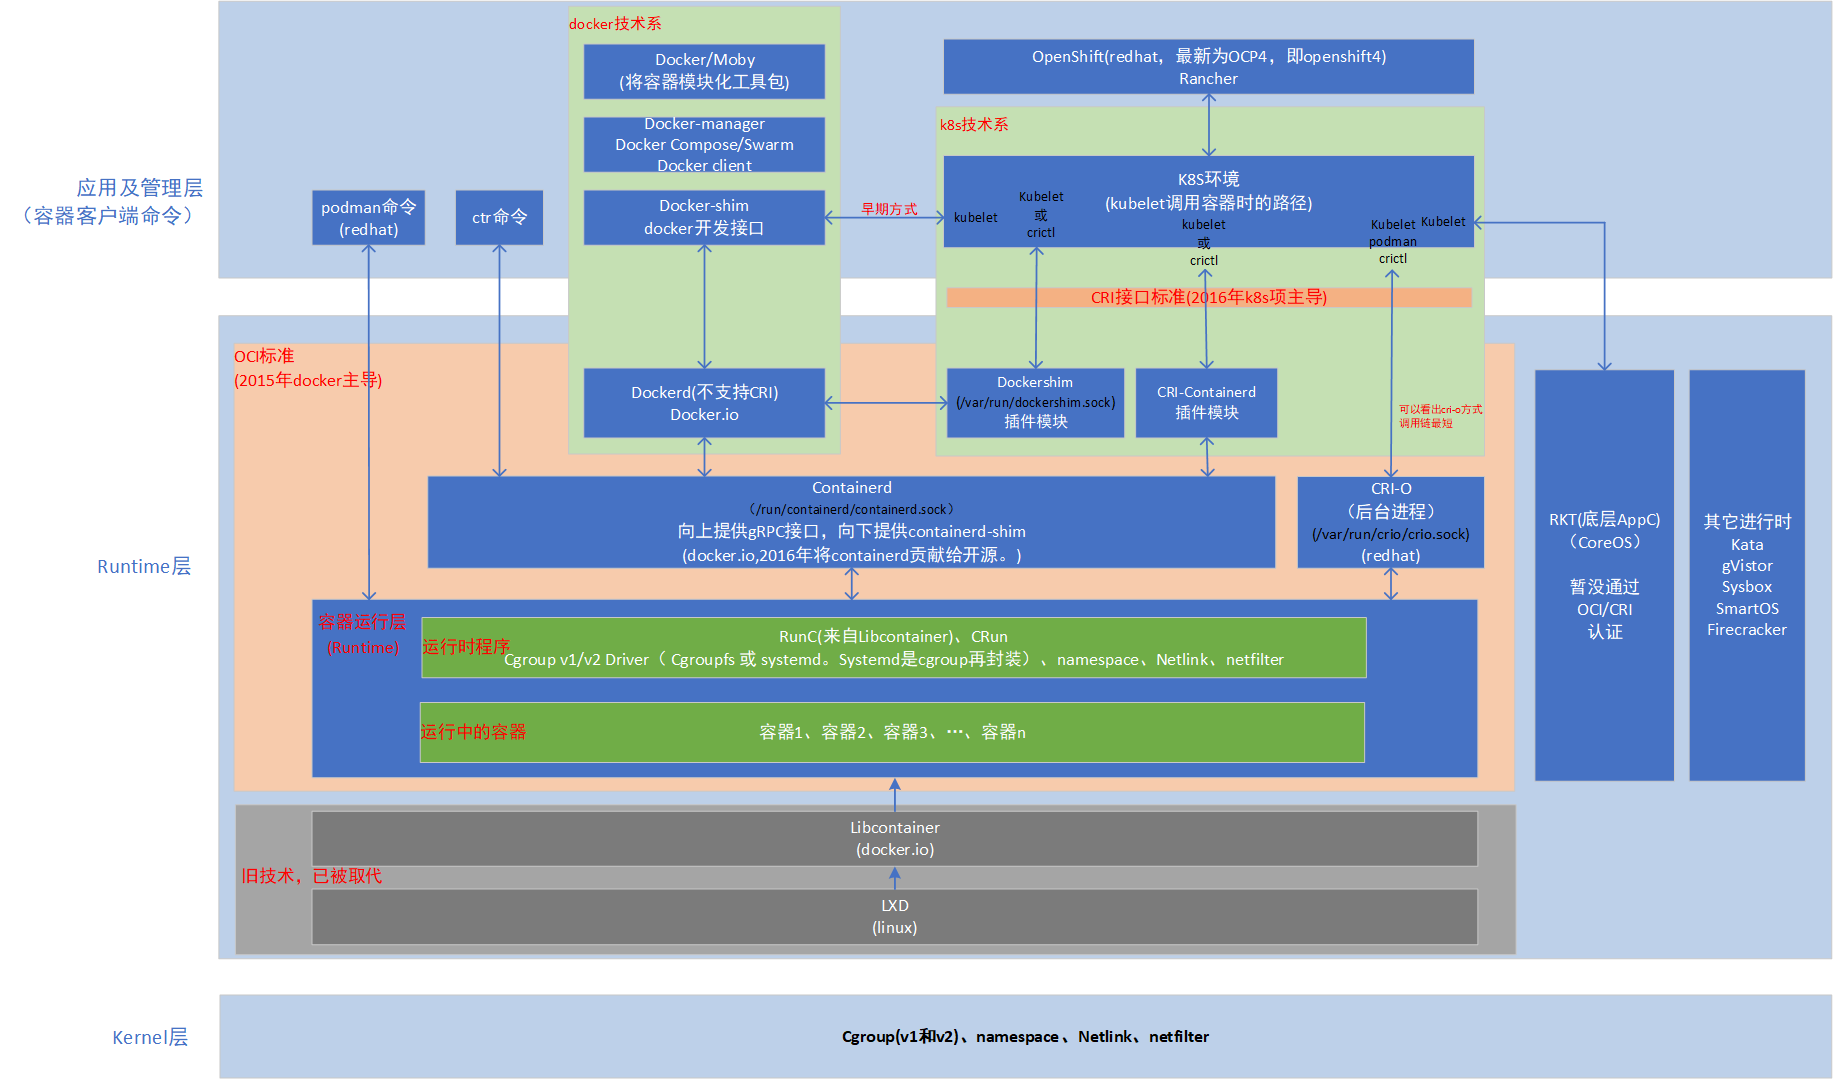The image size is (1833, 1079).
Task: Select the RunC、CRun green bar
Action: (x=893, y=648)
